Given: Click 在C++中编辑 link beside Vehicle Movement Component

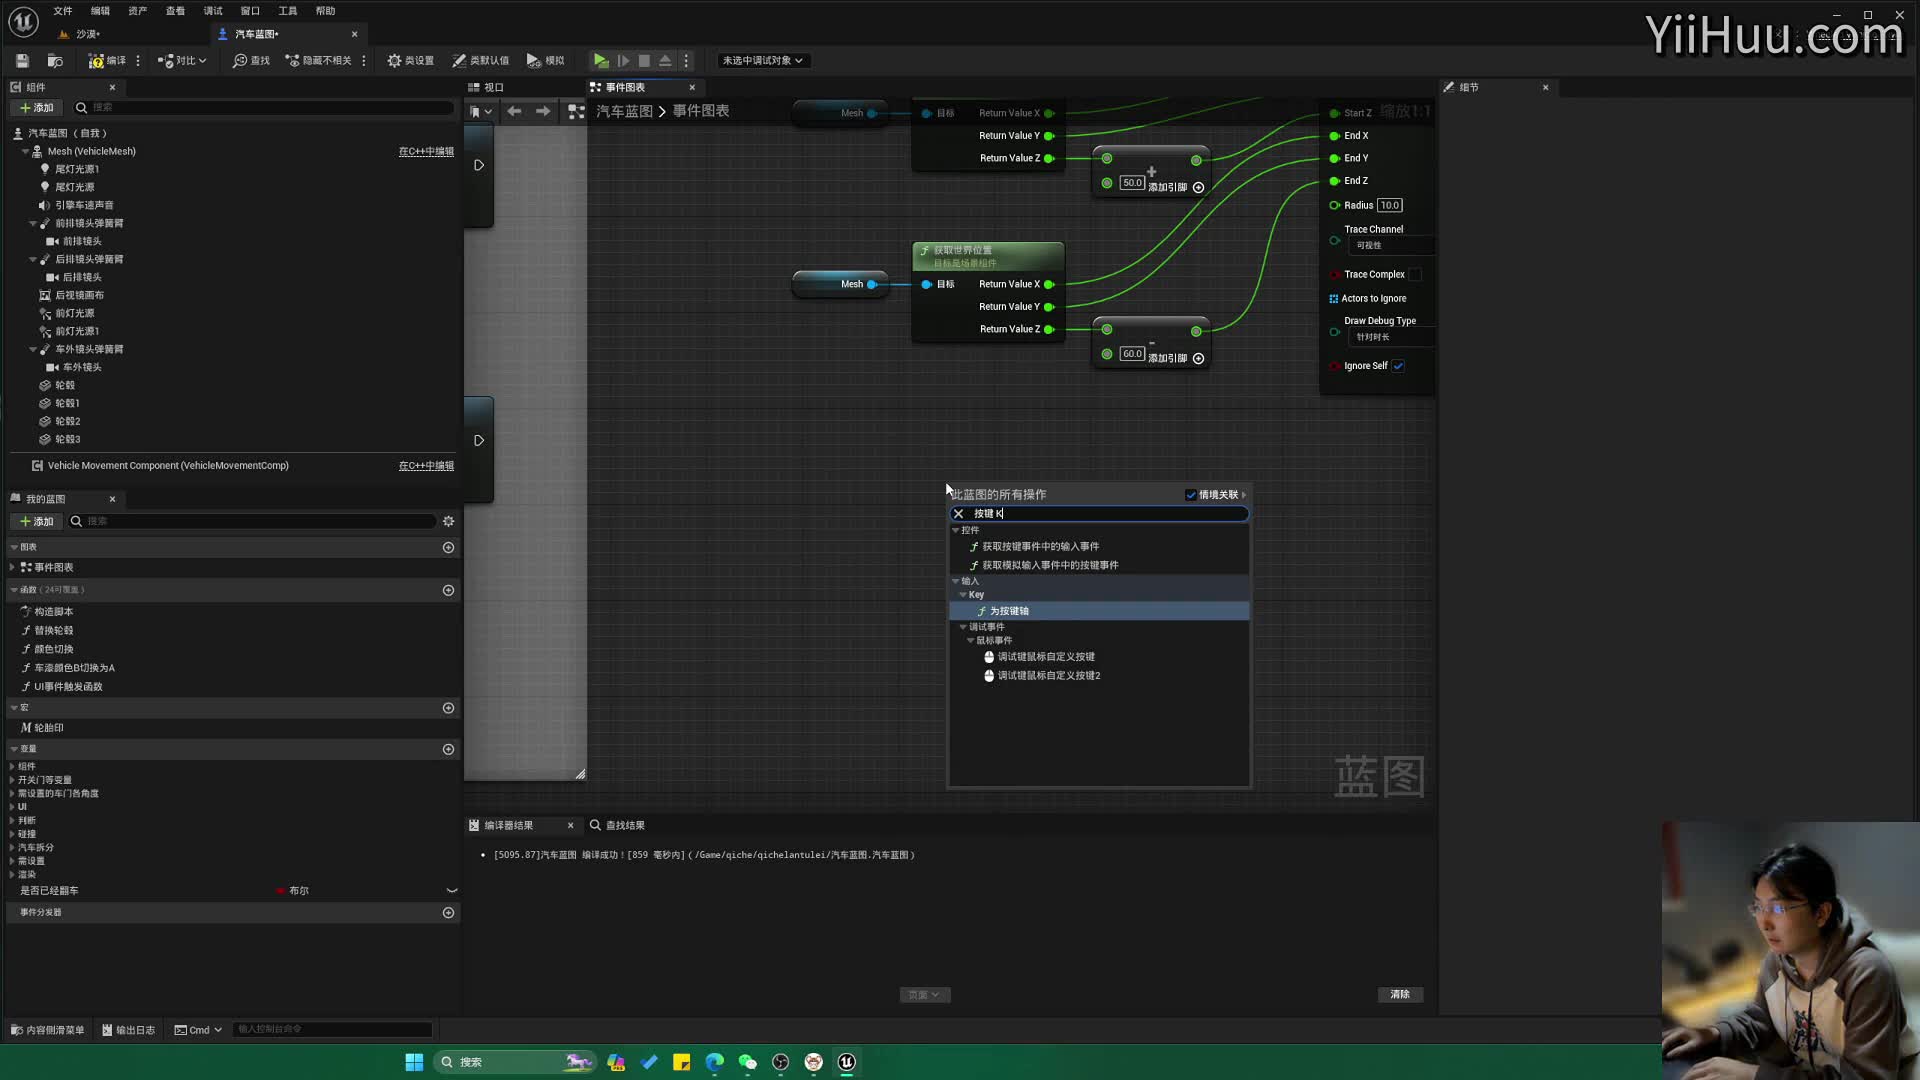Looking at the screenshot, I should [426, 466].
